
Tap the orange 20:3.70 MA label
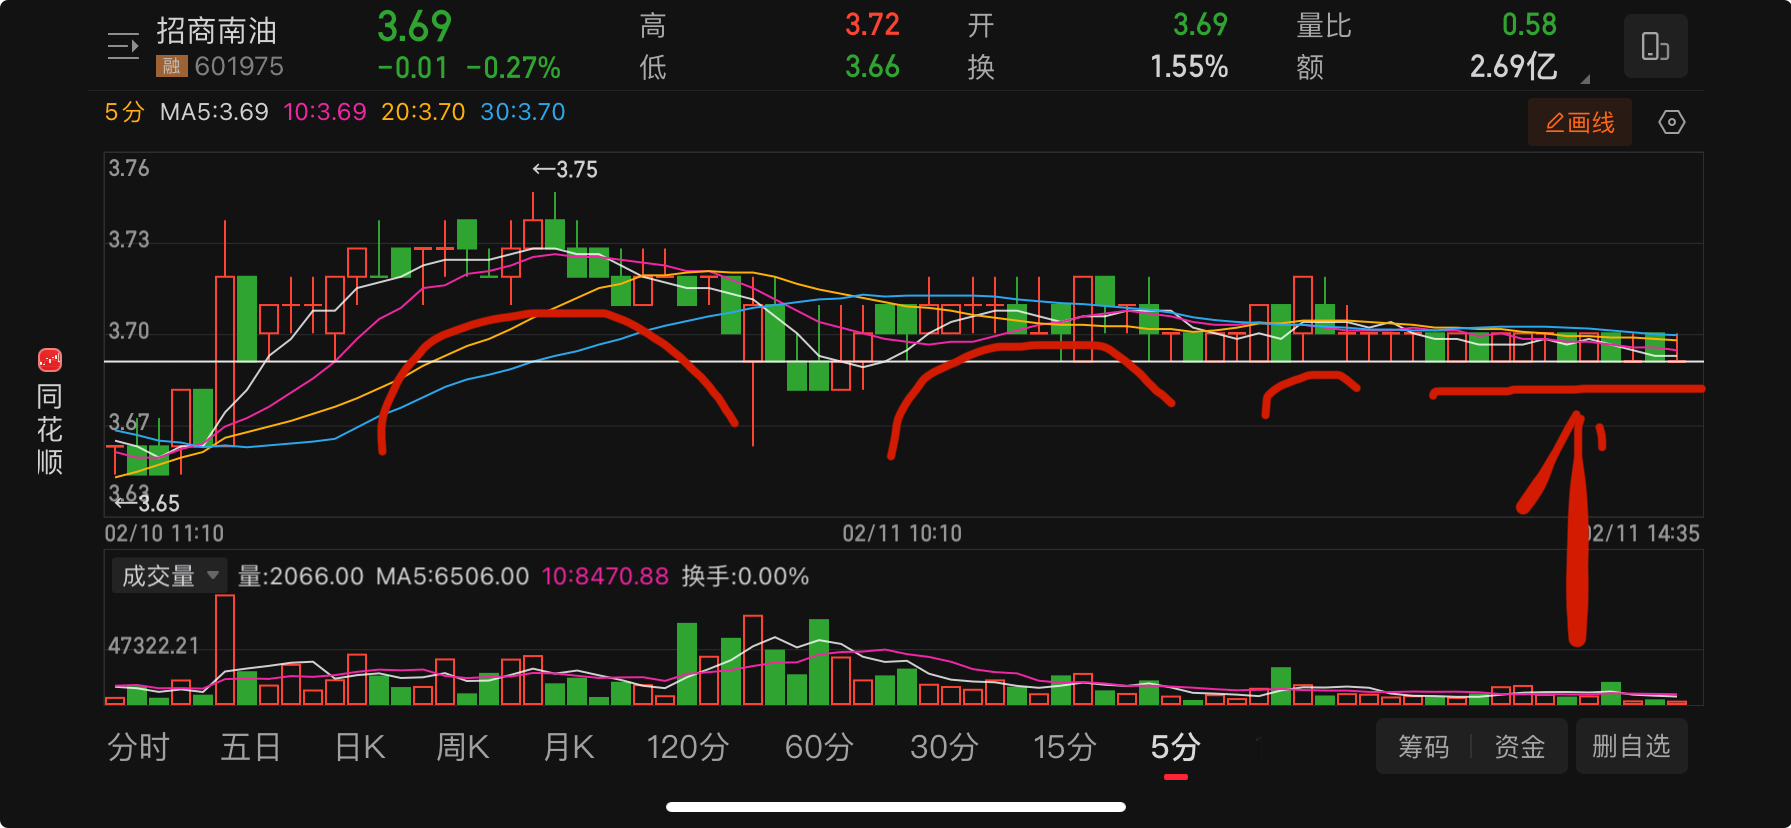(x=423, y=112)
